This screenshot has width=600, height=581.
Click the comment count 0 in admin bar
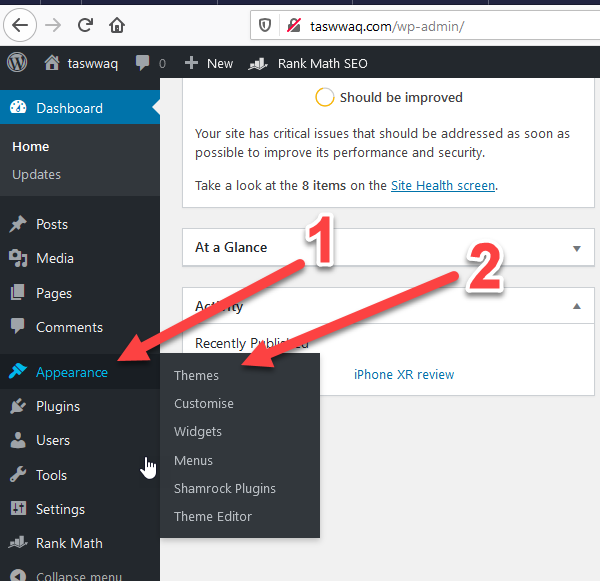pyautogui.click(x=162, y=64)
